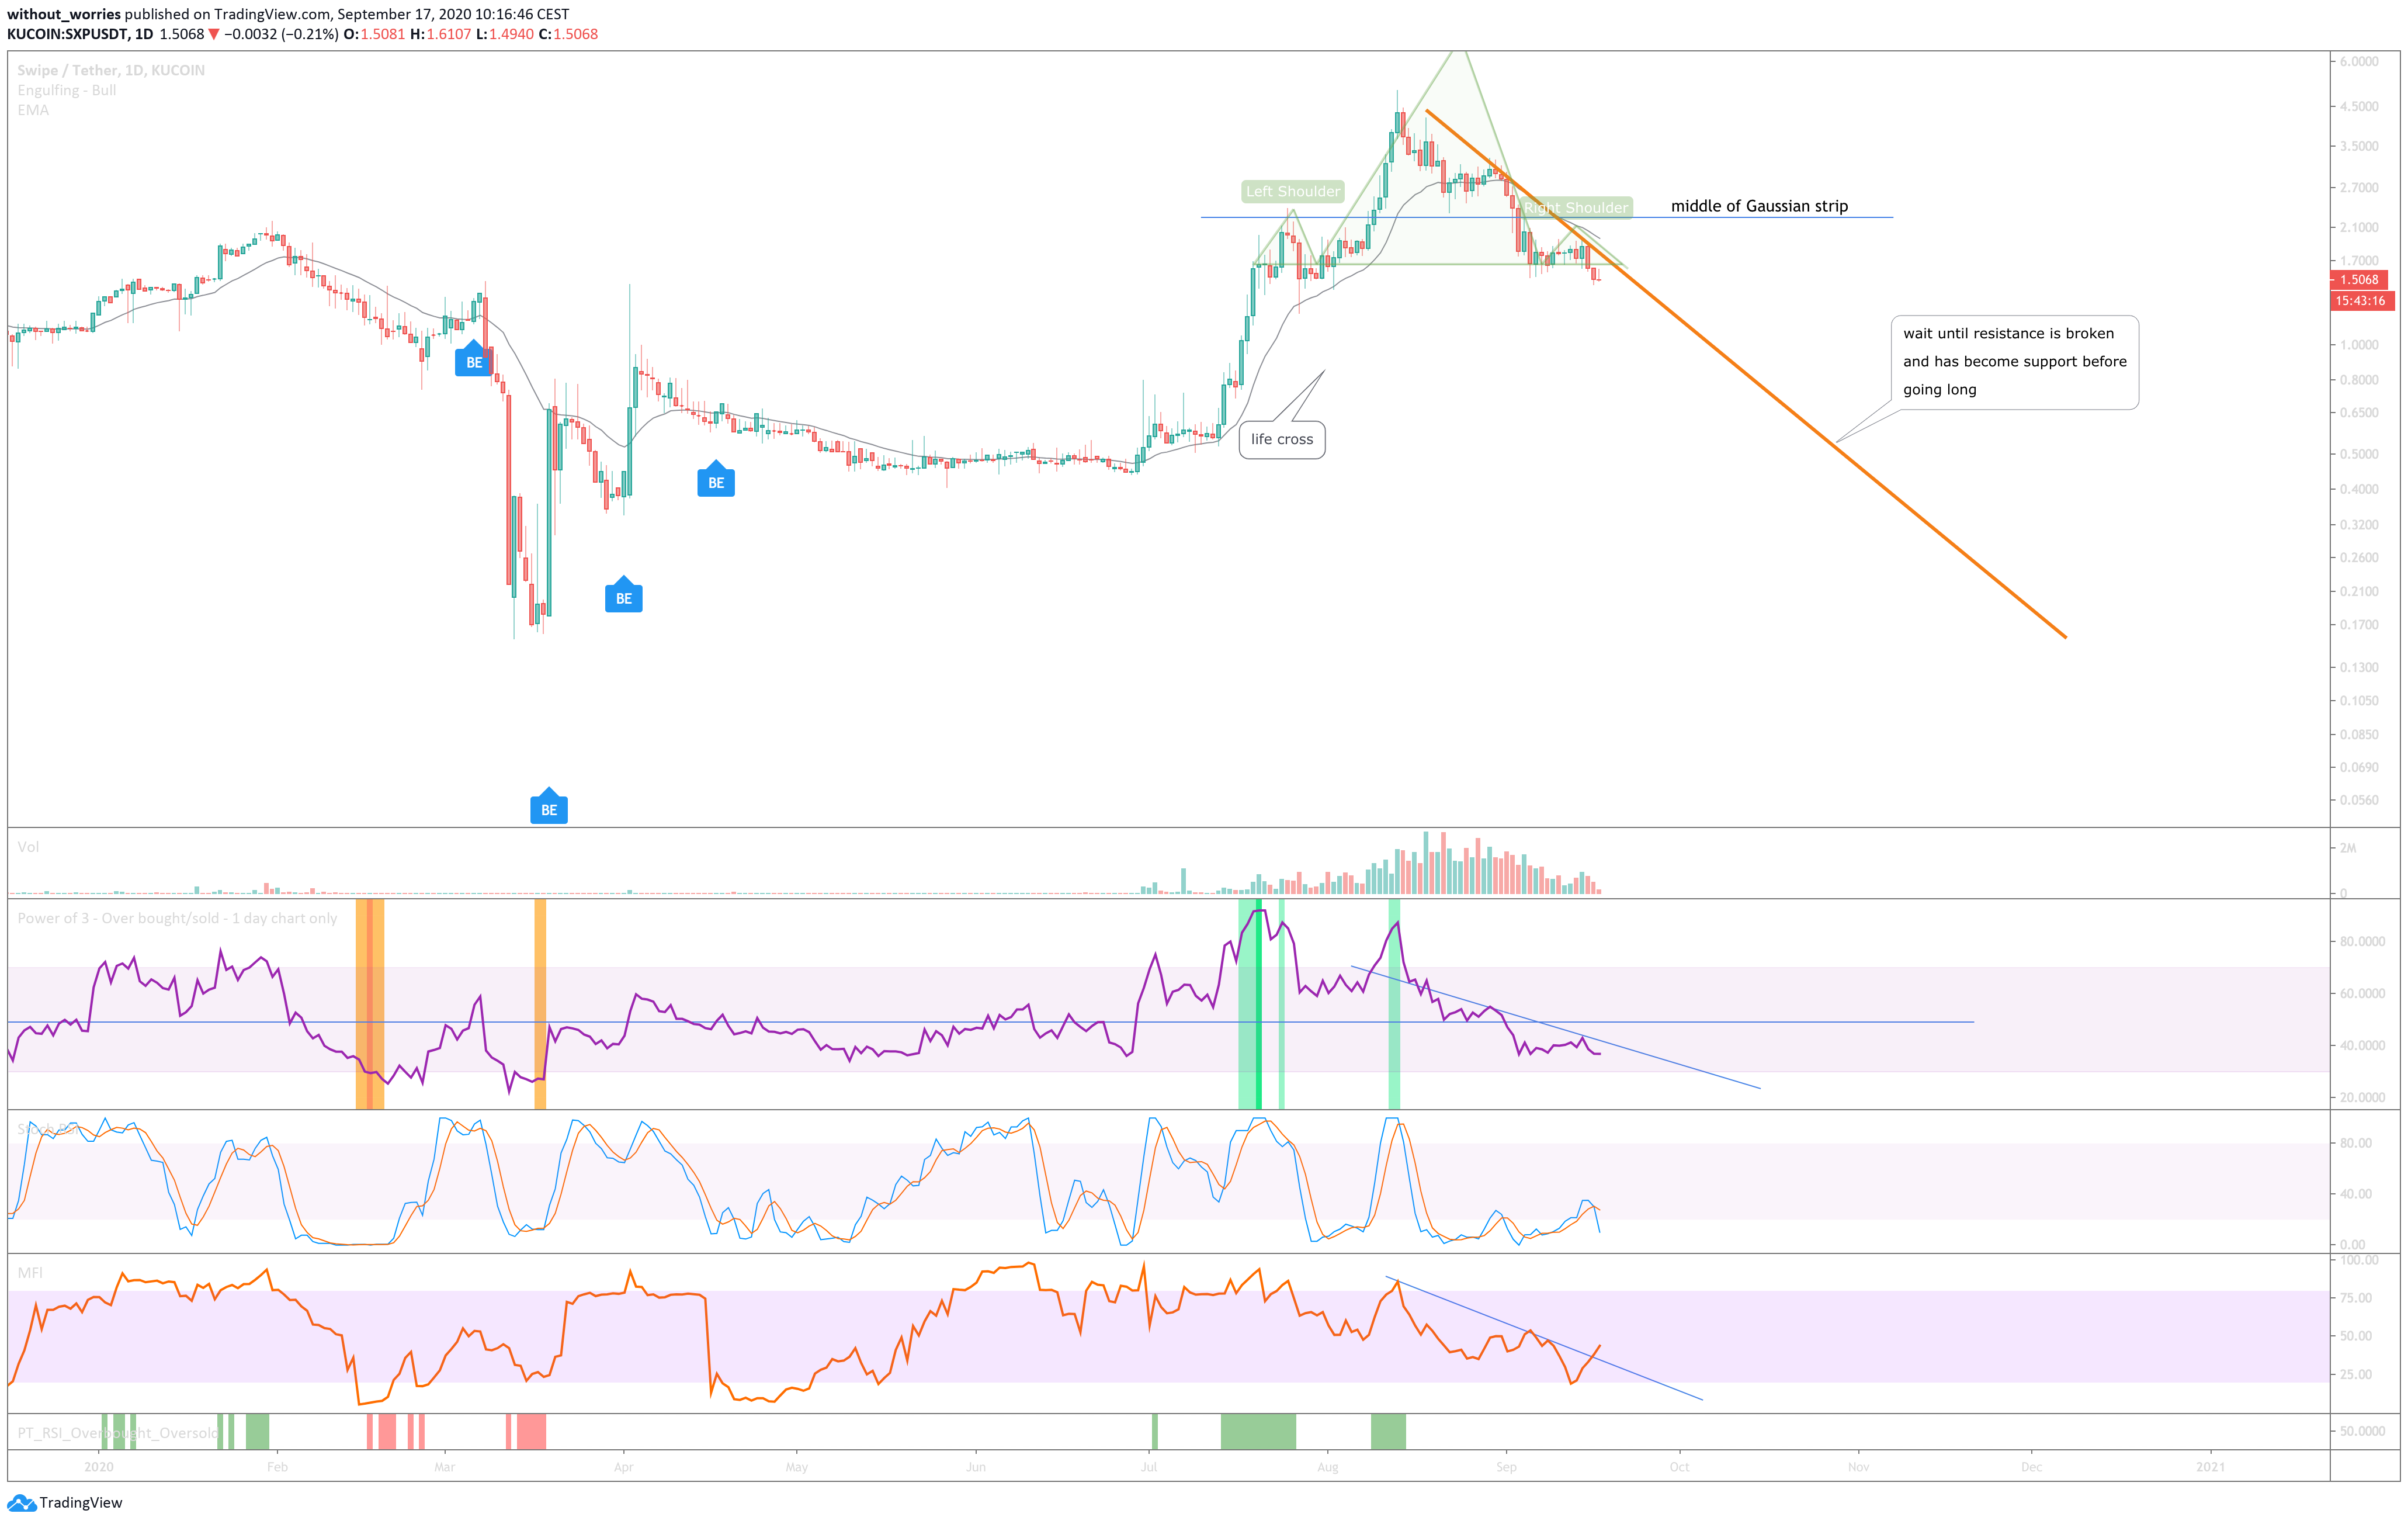Screen dimensions: 2408x1524
Task: Click the Jun label on time axis
Action: pyautogui.click(x=976, y=1467)
